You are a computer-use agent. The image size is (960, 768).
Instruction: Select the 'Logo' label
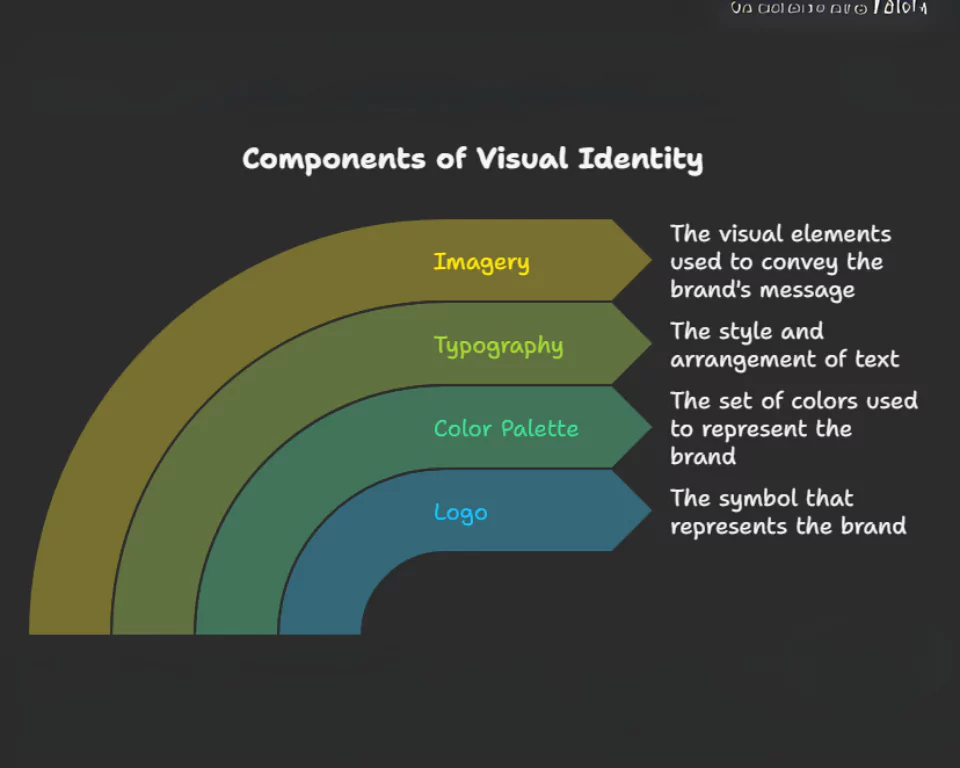(x=460, y=513)
